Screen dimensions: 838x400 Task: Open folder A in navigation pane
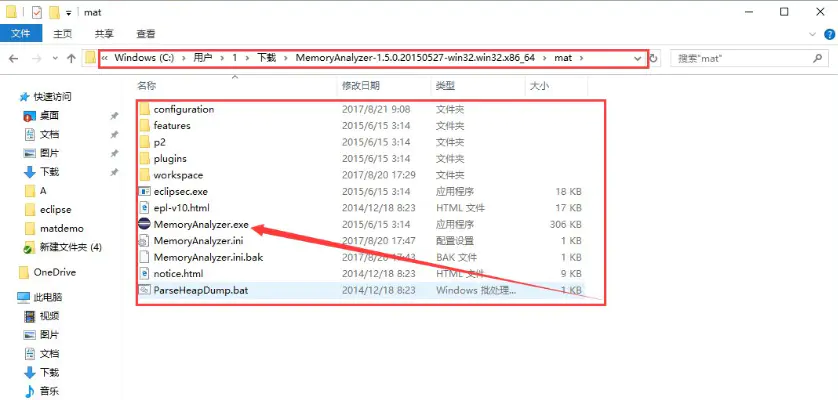[43, 191]
